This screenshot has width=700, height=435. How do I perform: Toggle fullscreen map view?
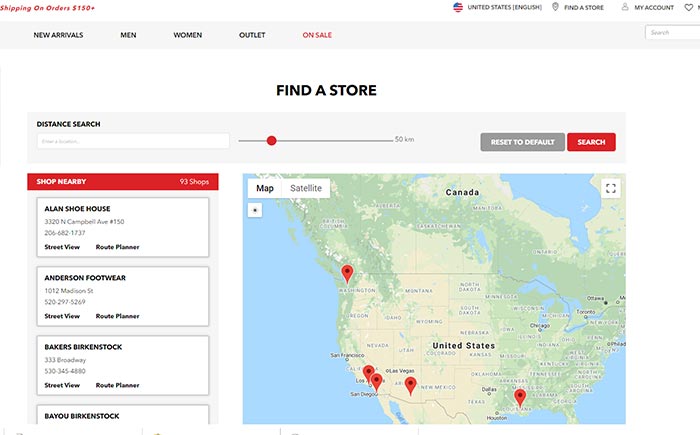[x=611, y=188]
